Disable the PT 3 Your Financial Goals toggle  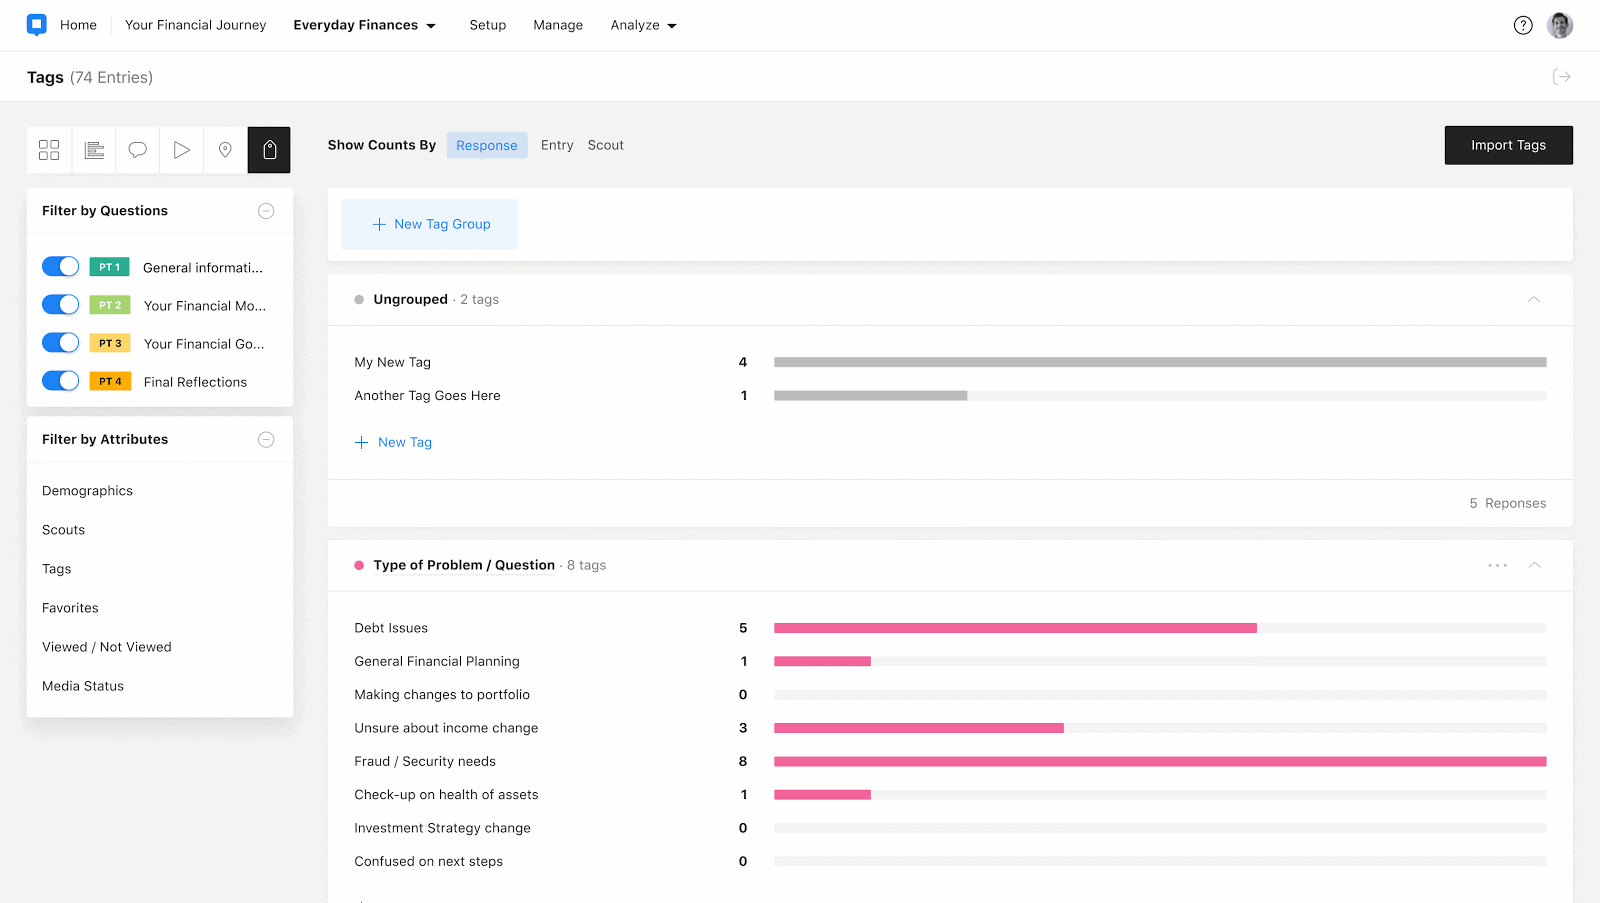click(60, 343)
